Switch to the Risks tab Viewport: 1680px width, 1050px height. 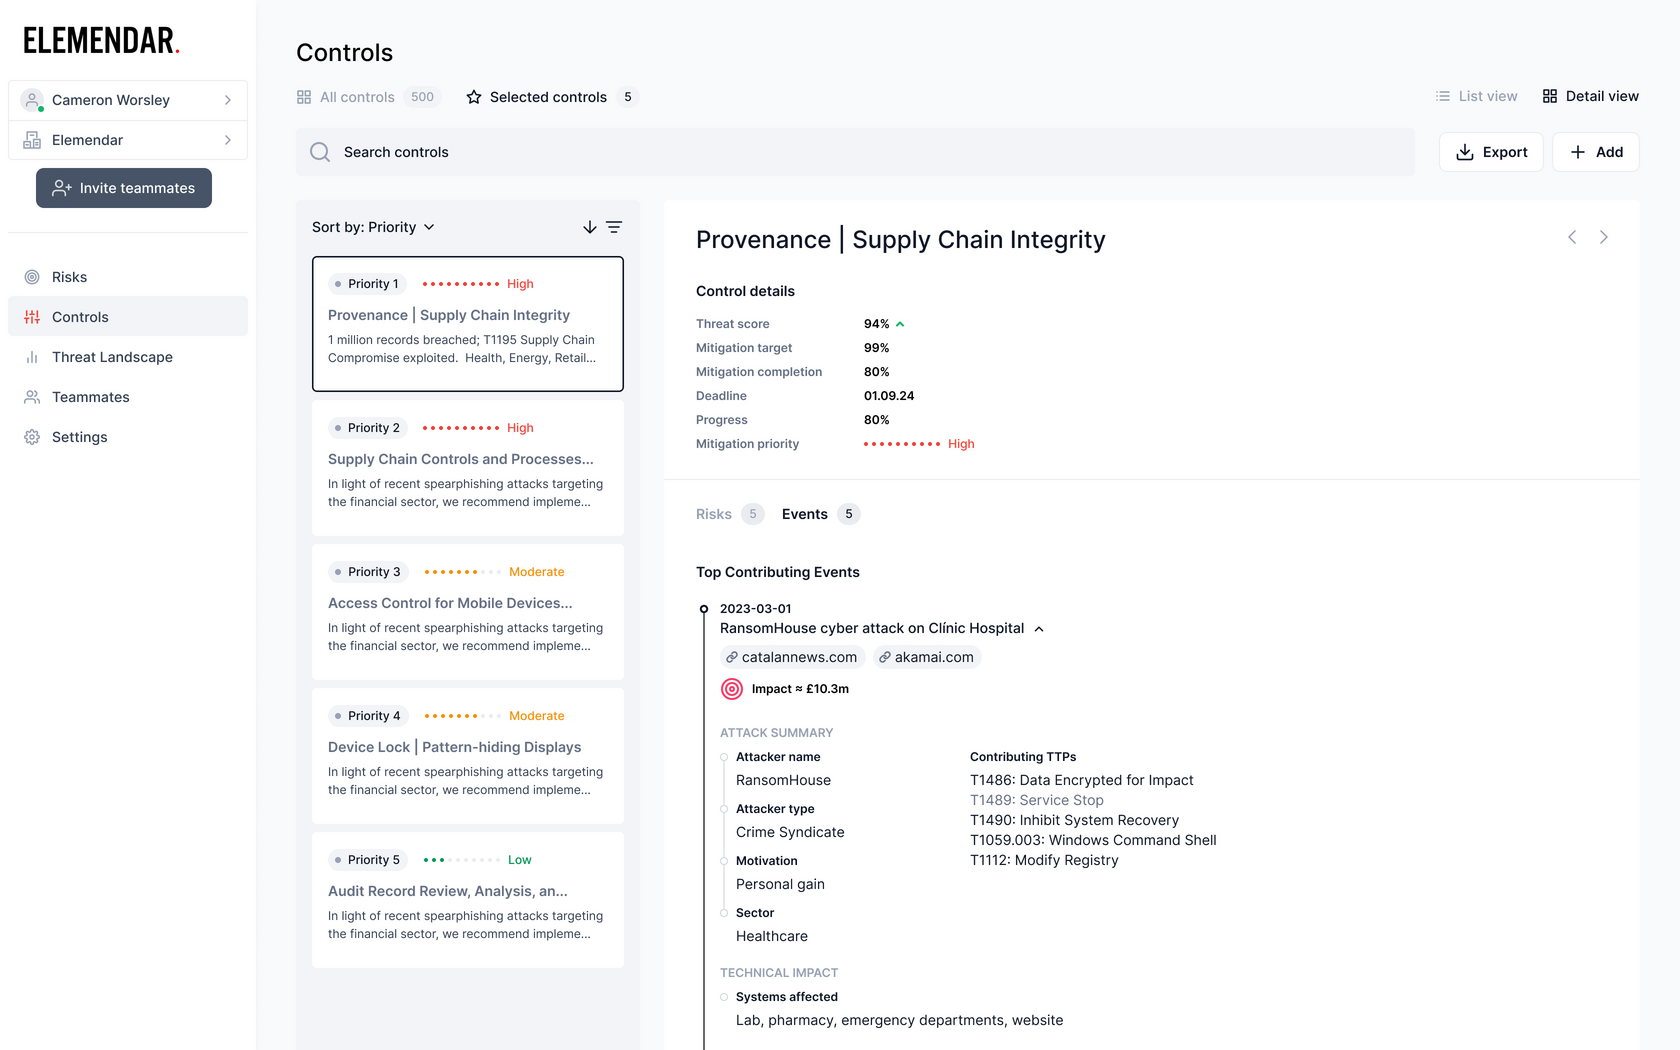point(714,514)
